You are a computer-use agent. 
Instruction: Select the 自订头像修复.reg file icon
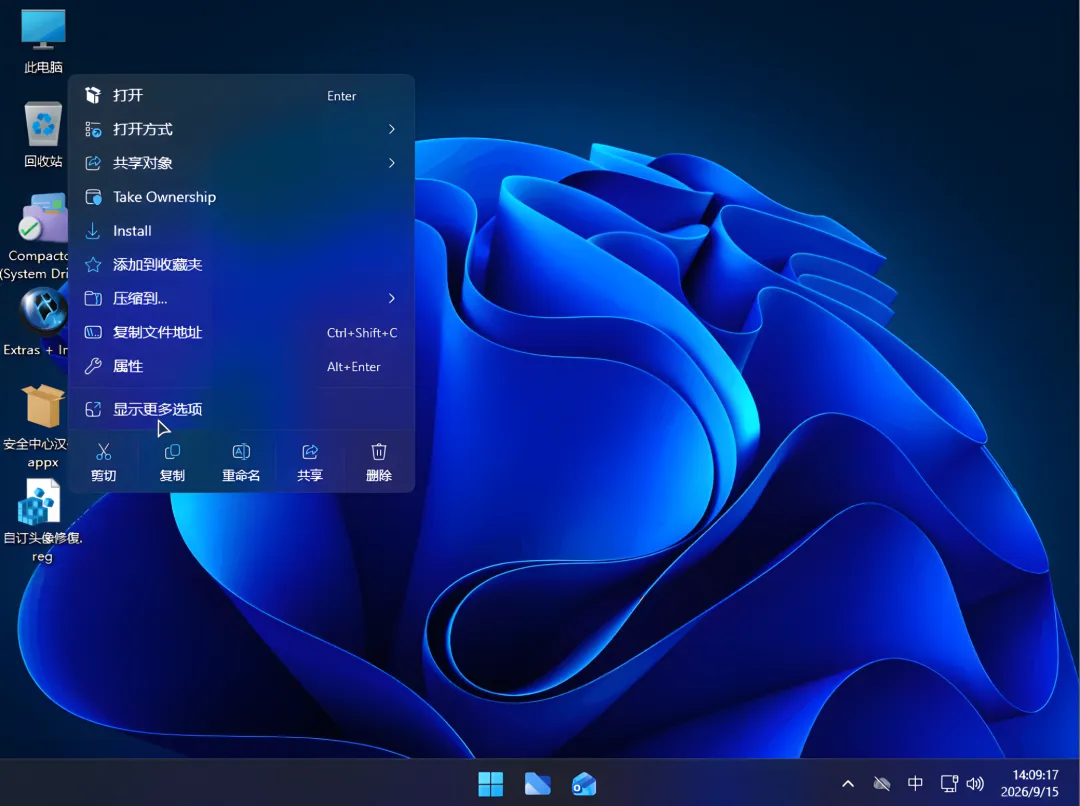[43, 521]
